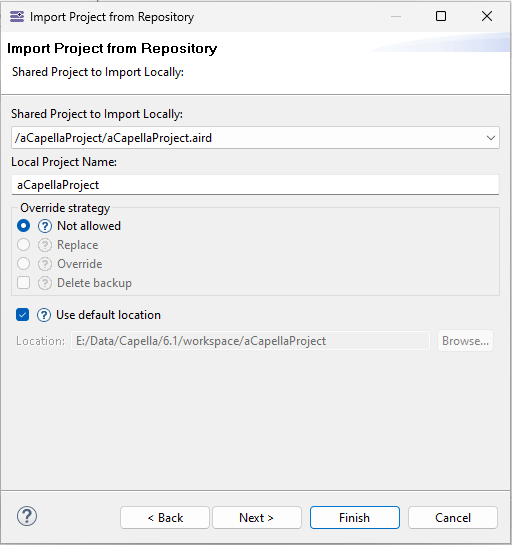
Task: Click the bold Import Project from Repository heading
Action: click(x=112, y=48)
